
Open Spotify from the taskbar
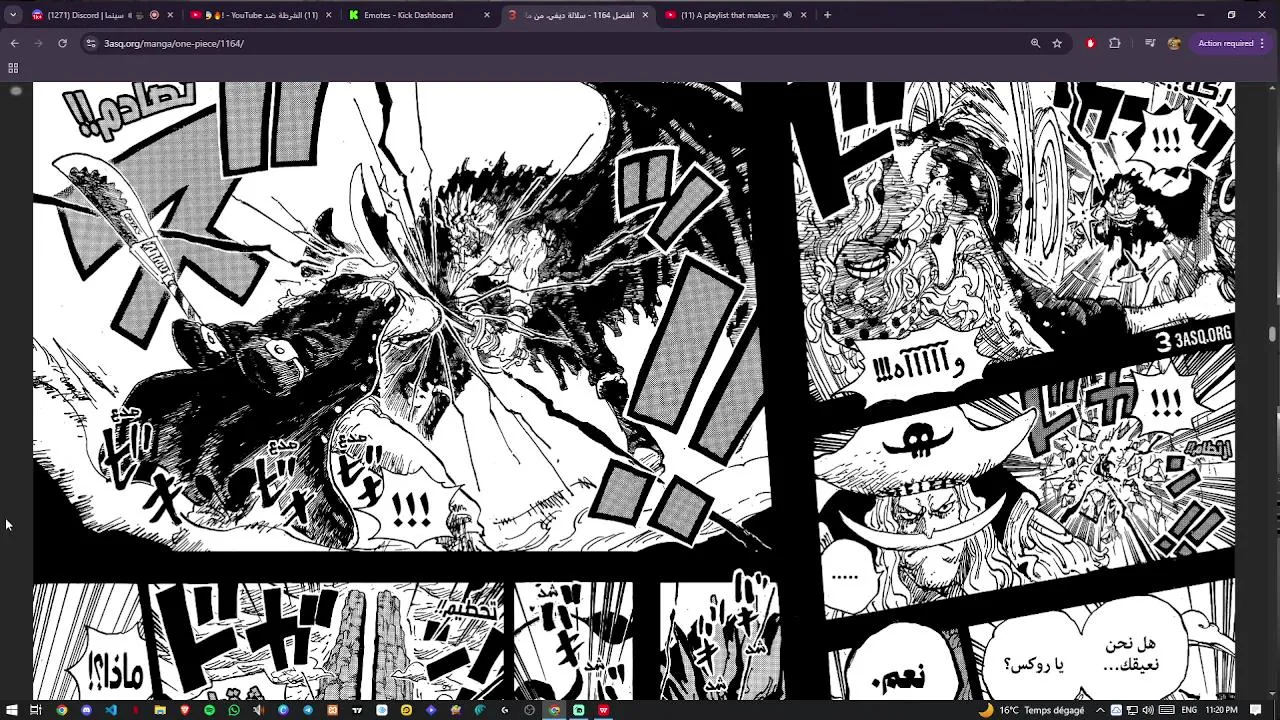(x=209, y=710)
